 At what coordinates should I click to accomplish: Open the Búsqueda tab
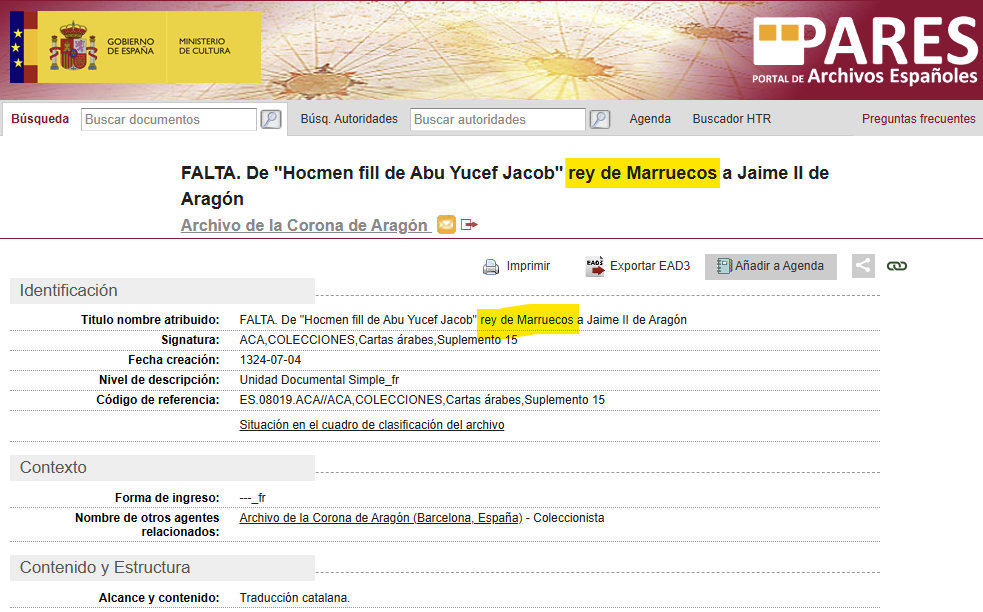click(x=40, y=119)
